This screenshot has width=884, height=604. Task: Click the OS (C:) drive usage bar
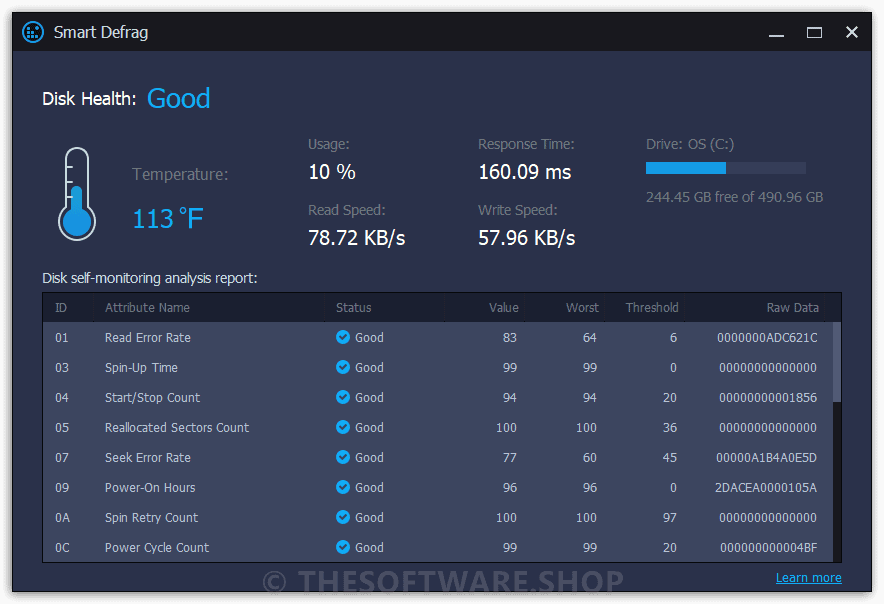tap(726, 168)
